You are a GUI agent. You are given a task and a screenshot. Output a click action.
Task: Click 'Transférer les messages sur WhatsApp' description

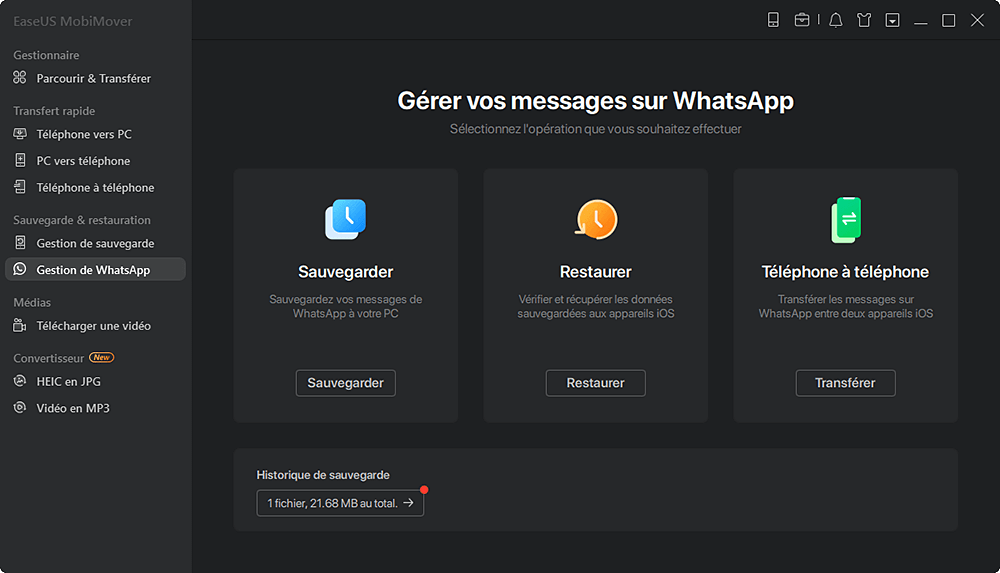(846, 306)
